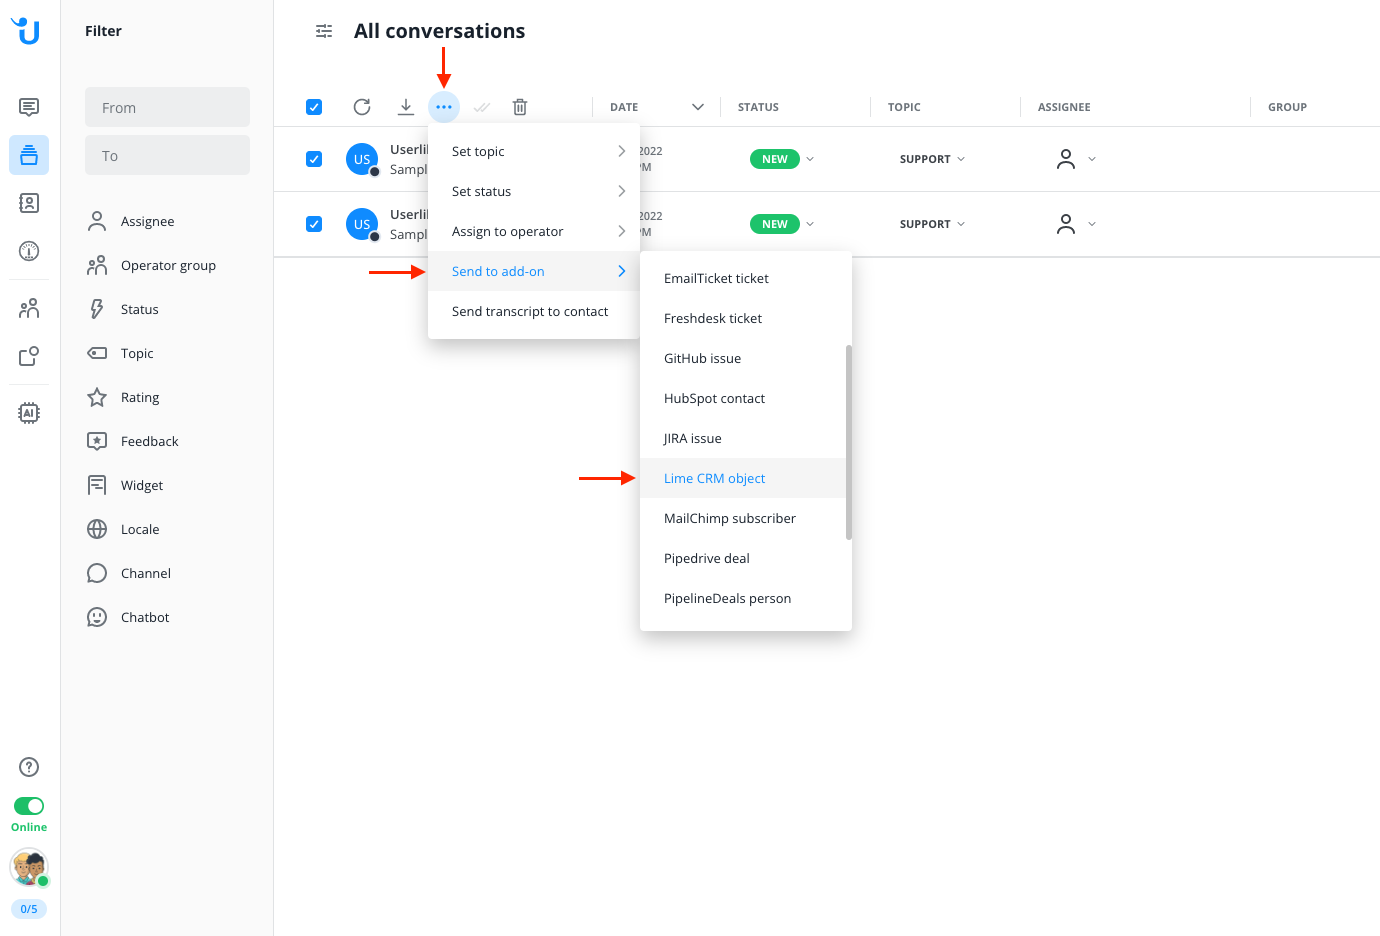Uncheck the select-all conversations checkbox
Image resolution: width=1380 pixels, height=936 pixels.
[314, 107]
